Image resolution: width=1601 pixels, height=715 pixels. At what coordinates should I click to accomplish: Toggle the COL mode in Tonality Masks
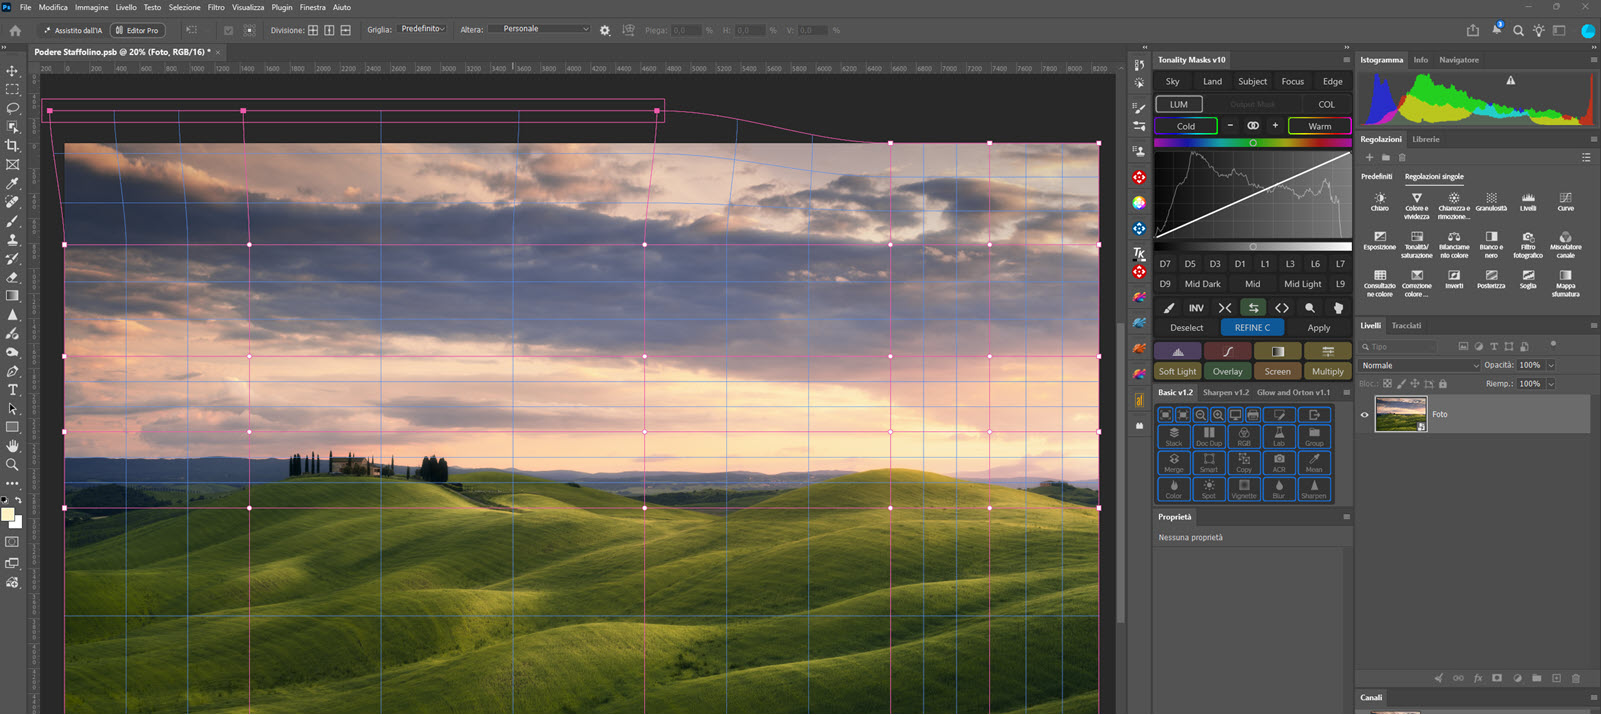click(x=1326, y=104)
